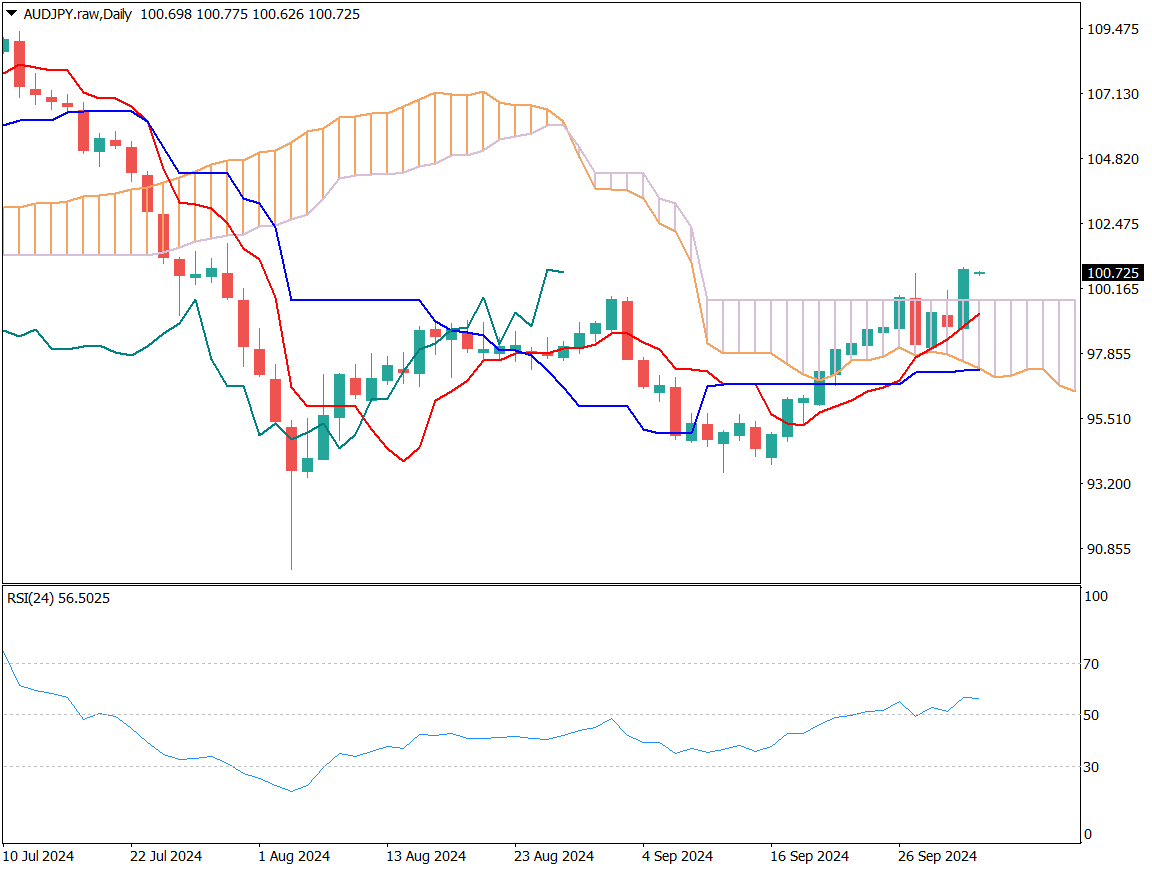Select the 10 Jul 2024 date label
Image resolution: width=1152 pixels, height=870 pixels.
38,856
